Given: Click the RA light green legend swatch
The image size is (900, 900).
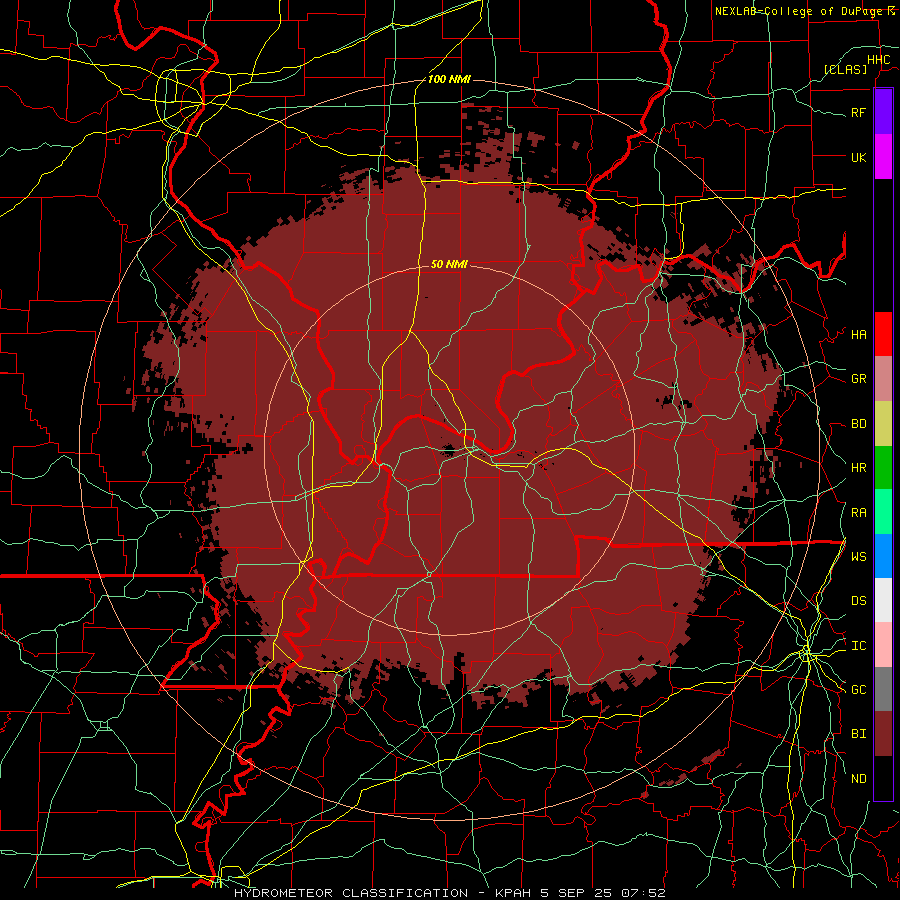Looking at the screenshot, I should pyautogui.click(x=883, y=512).
